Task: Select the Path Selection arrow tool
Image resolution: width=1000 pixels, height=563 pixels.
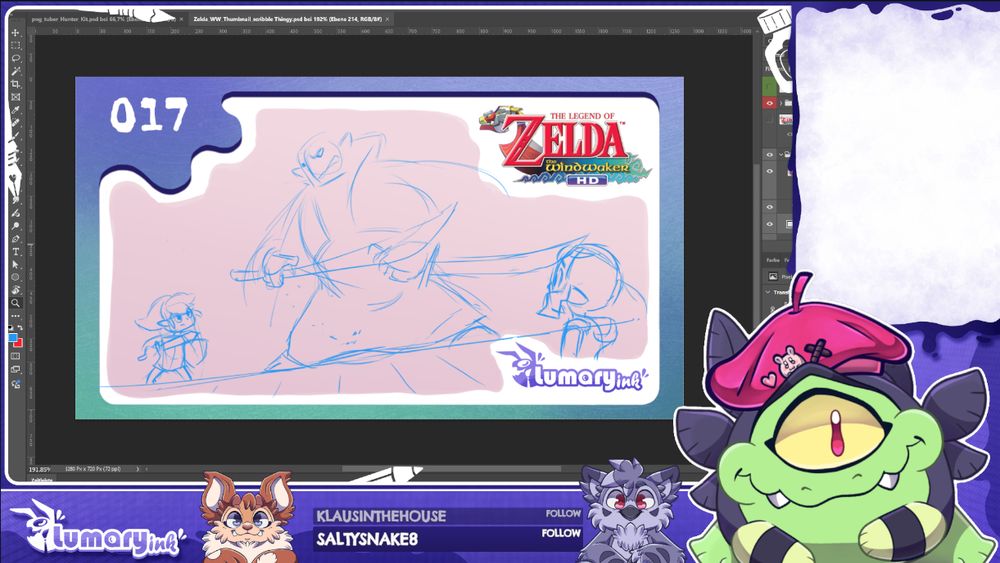Action: point(15,265)
